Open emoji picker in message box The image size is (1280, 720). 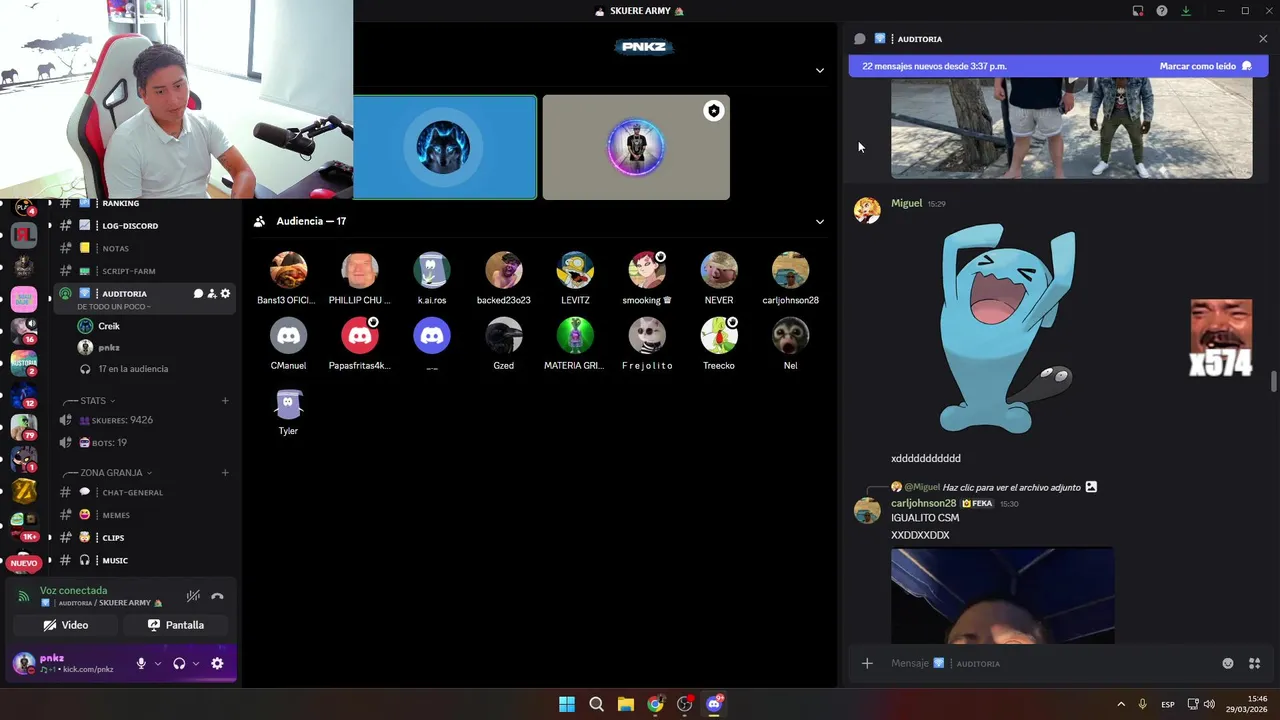1228,663
